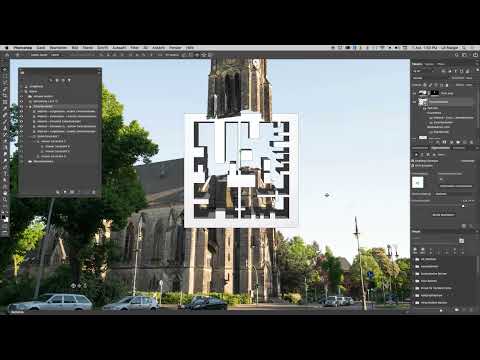Click the render icon at 3D panel bottom
Image resolution: width=480 pixels, height=360 pixels.
pos(72,192)
